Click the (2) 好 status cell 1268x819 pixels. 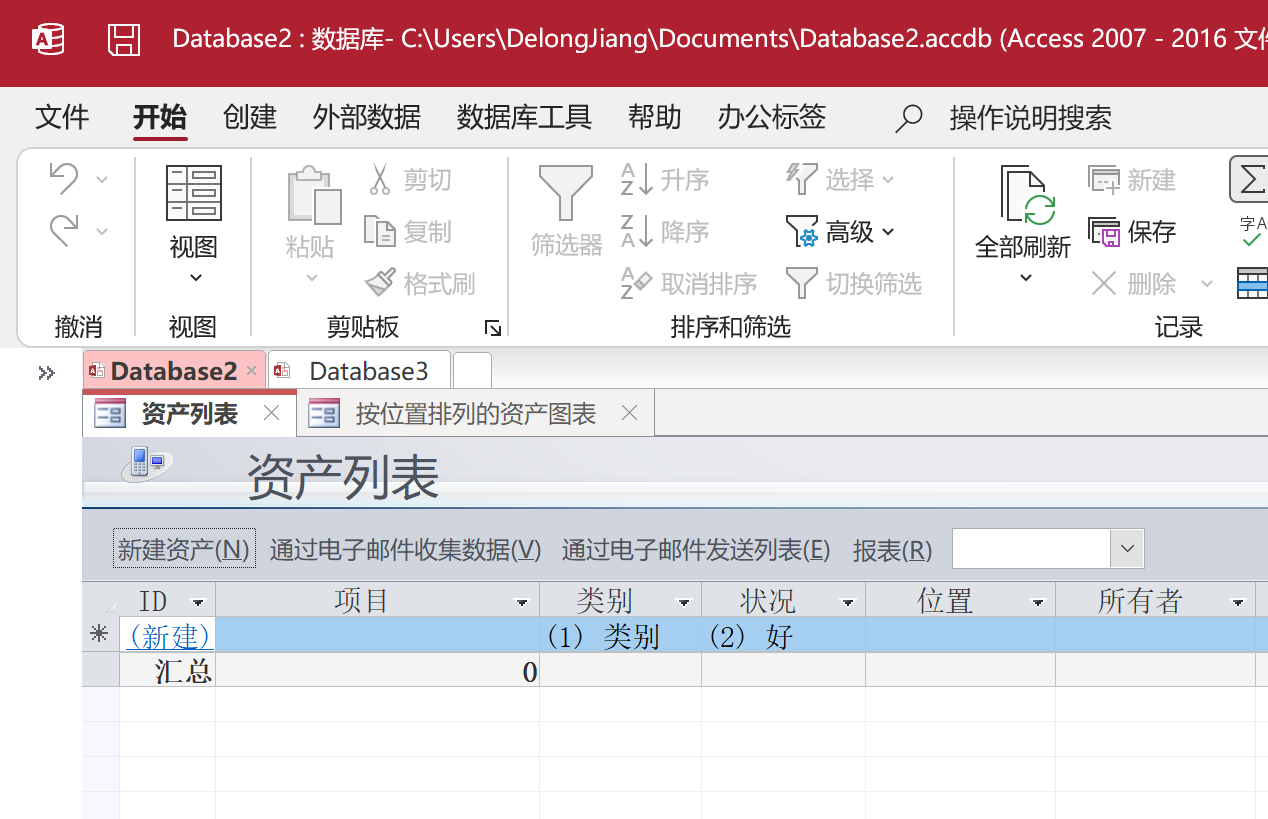(783, 636)
